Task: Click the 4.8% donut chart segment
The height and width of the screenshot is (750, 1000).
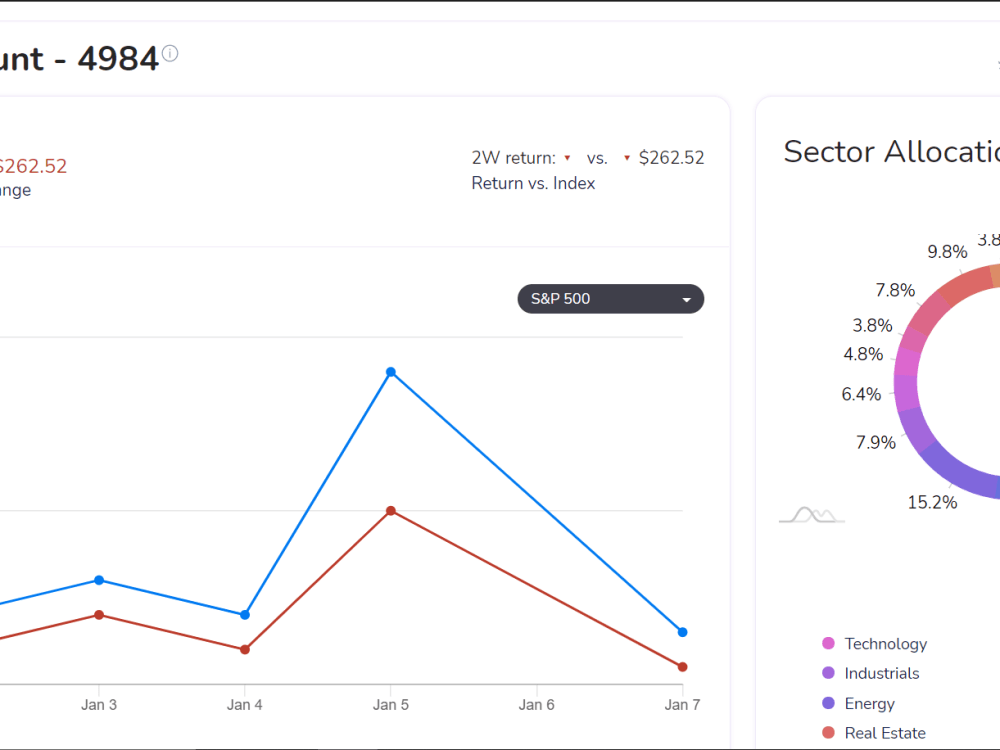Action: (x=908, y=362)
